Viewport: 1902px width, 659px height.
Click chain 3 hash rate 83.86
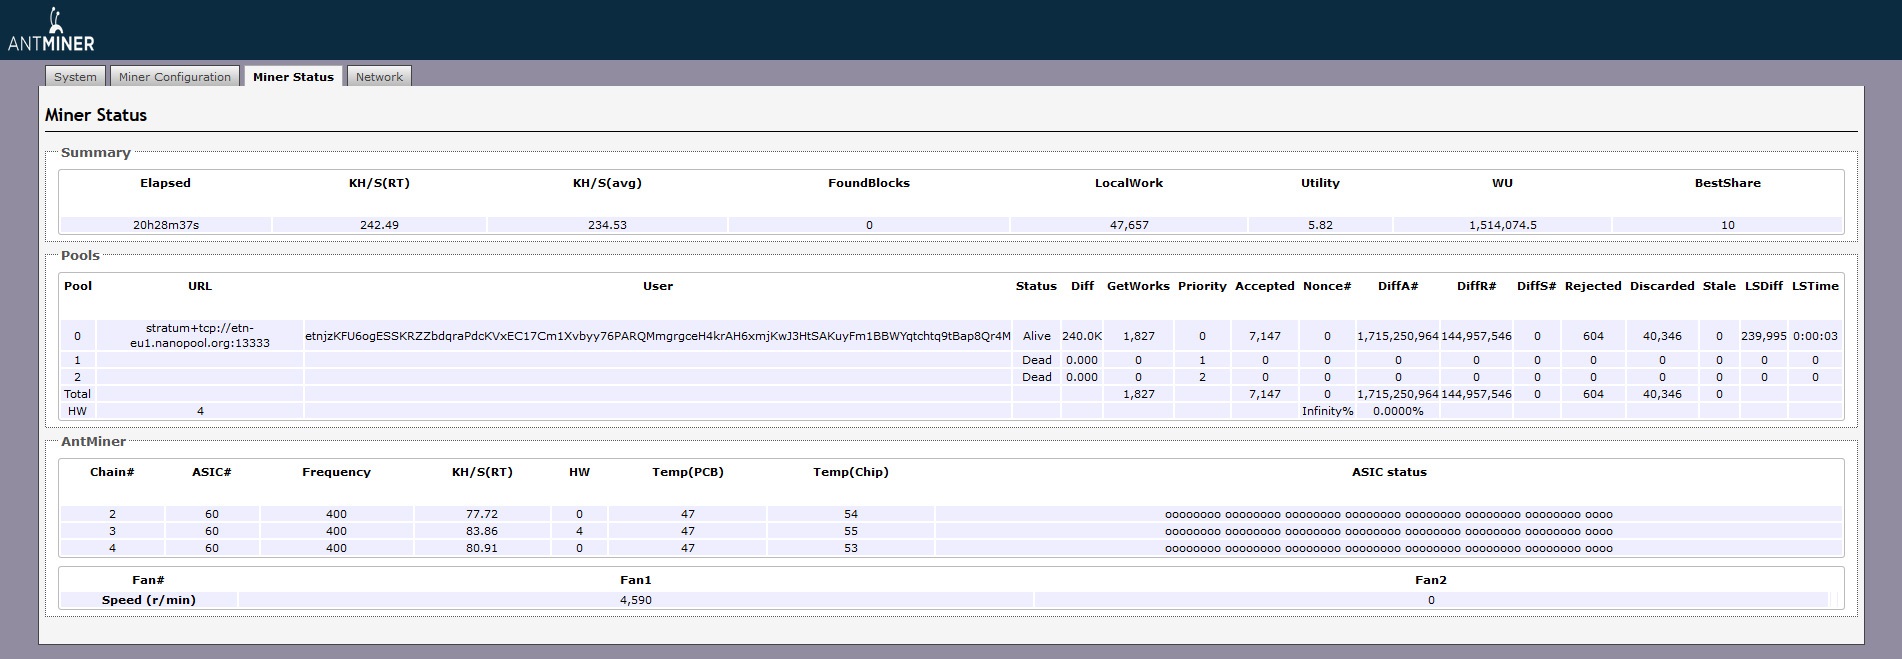click(x=482, y=531)
